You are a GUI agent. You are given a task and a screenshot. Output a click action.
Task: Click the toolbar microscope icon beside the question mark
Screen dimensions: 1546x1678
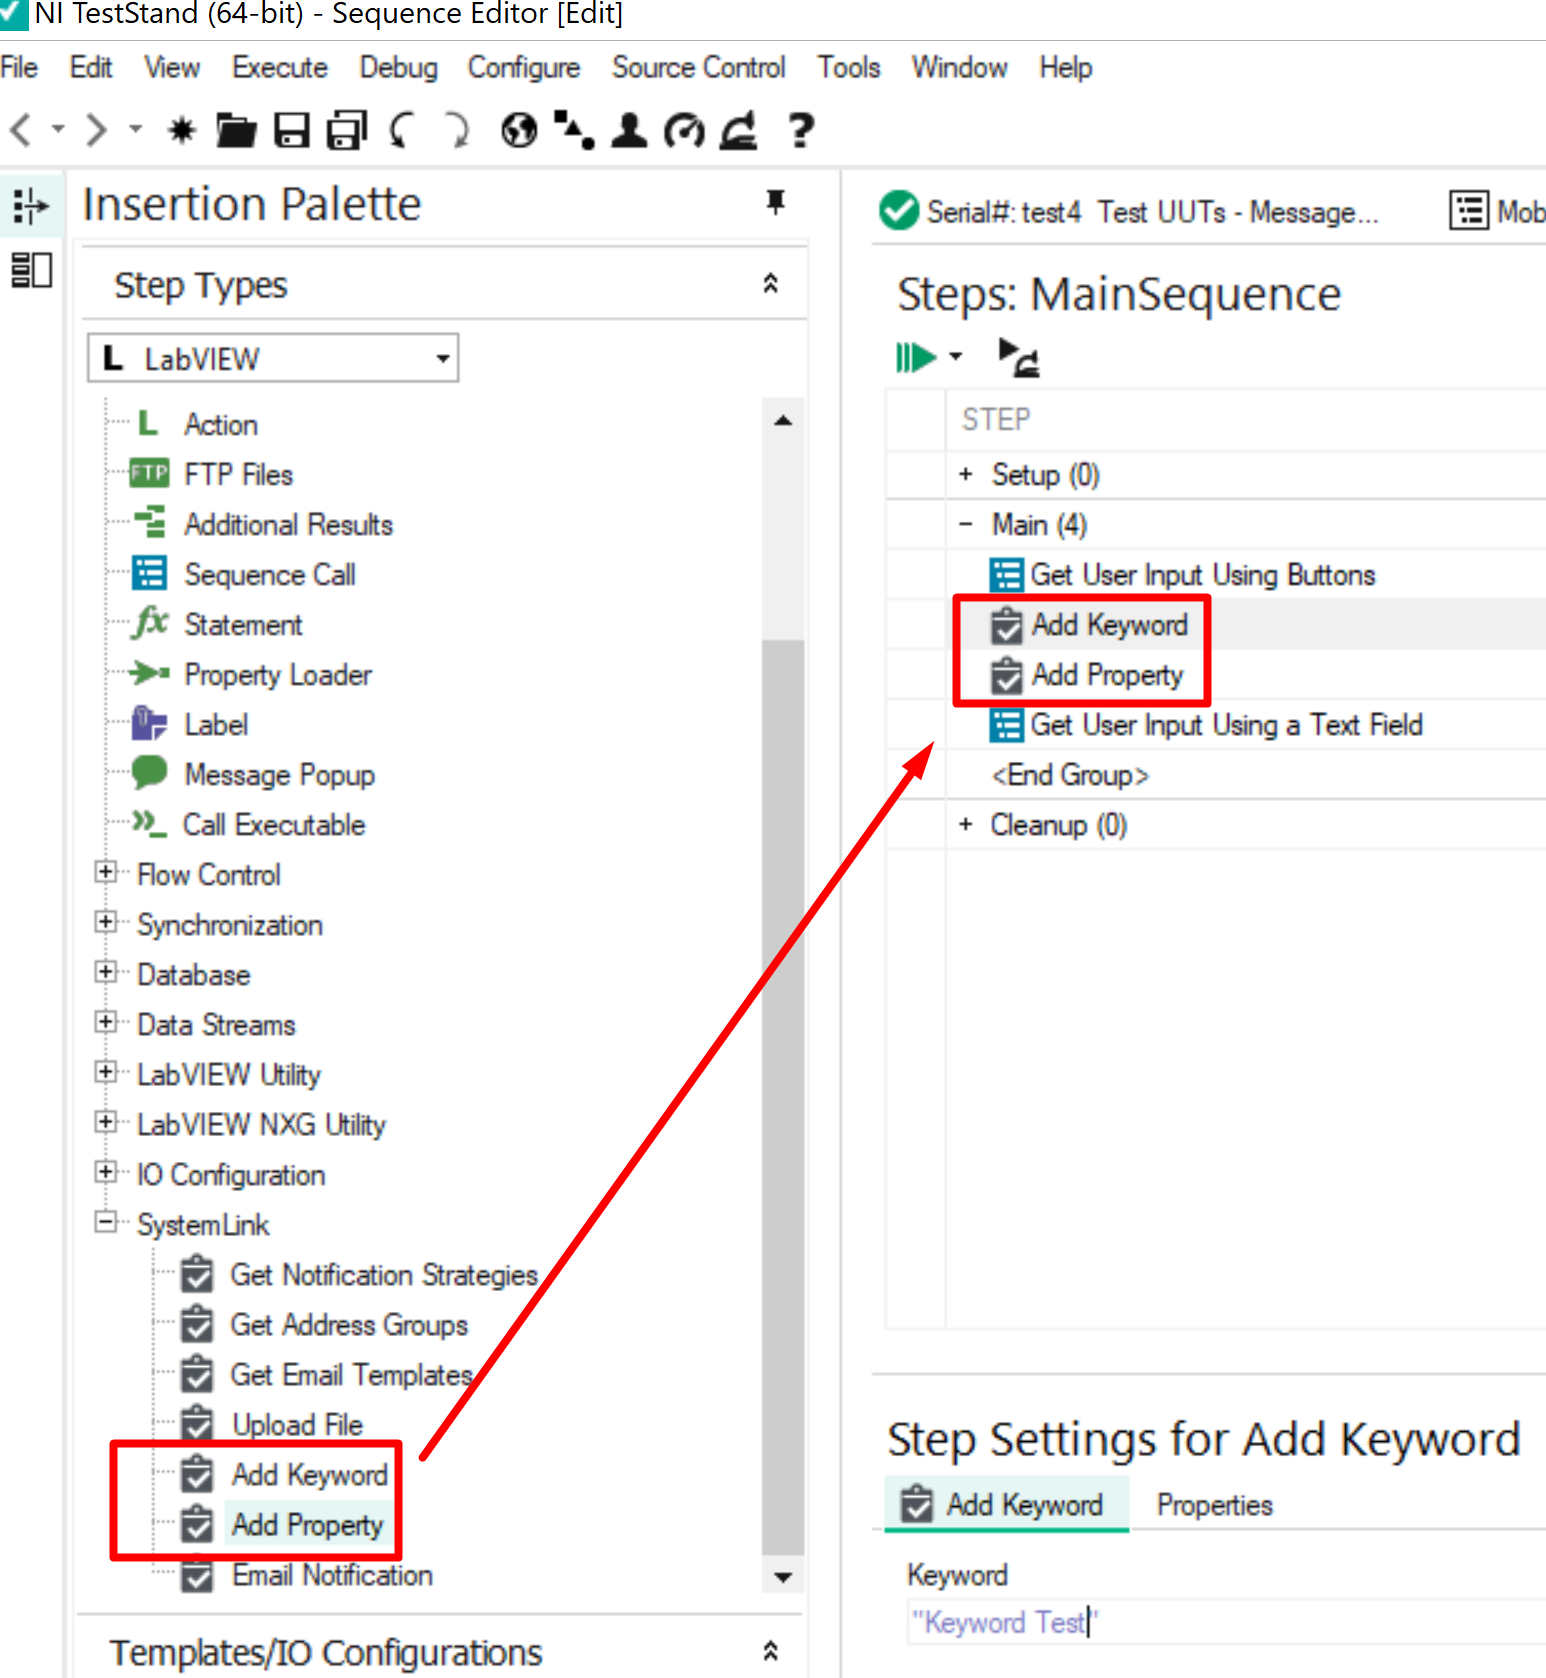point(739,130)
